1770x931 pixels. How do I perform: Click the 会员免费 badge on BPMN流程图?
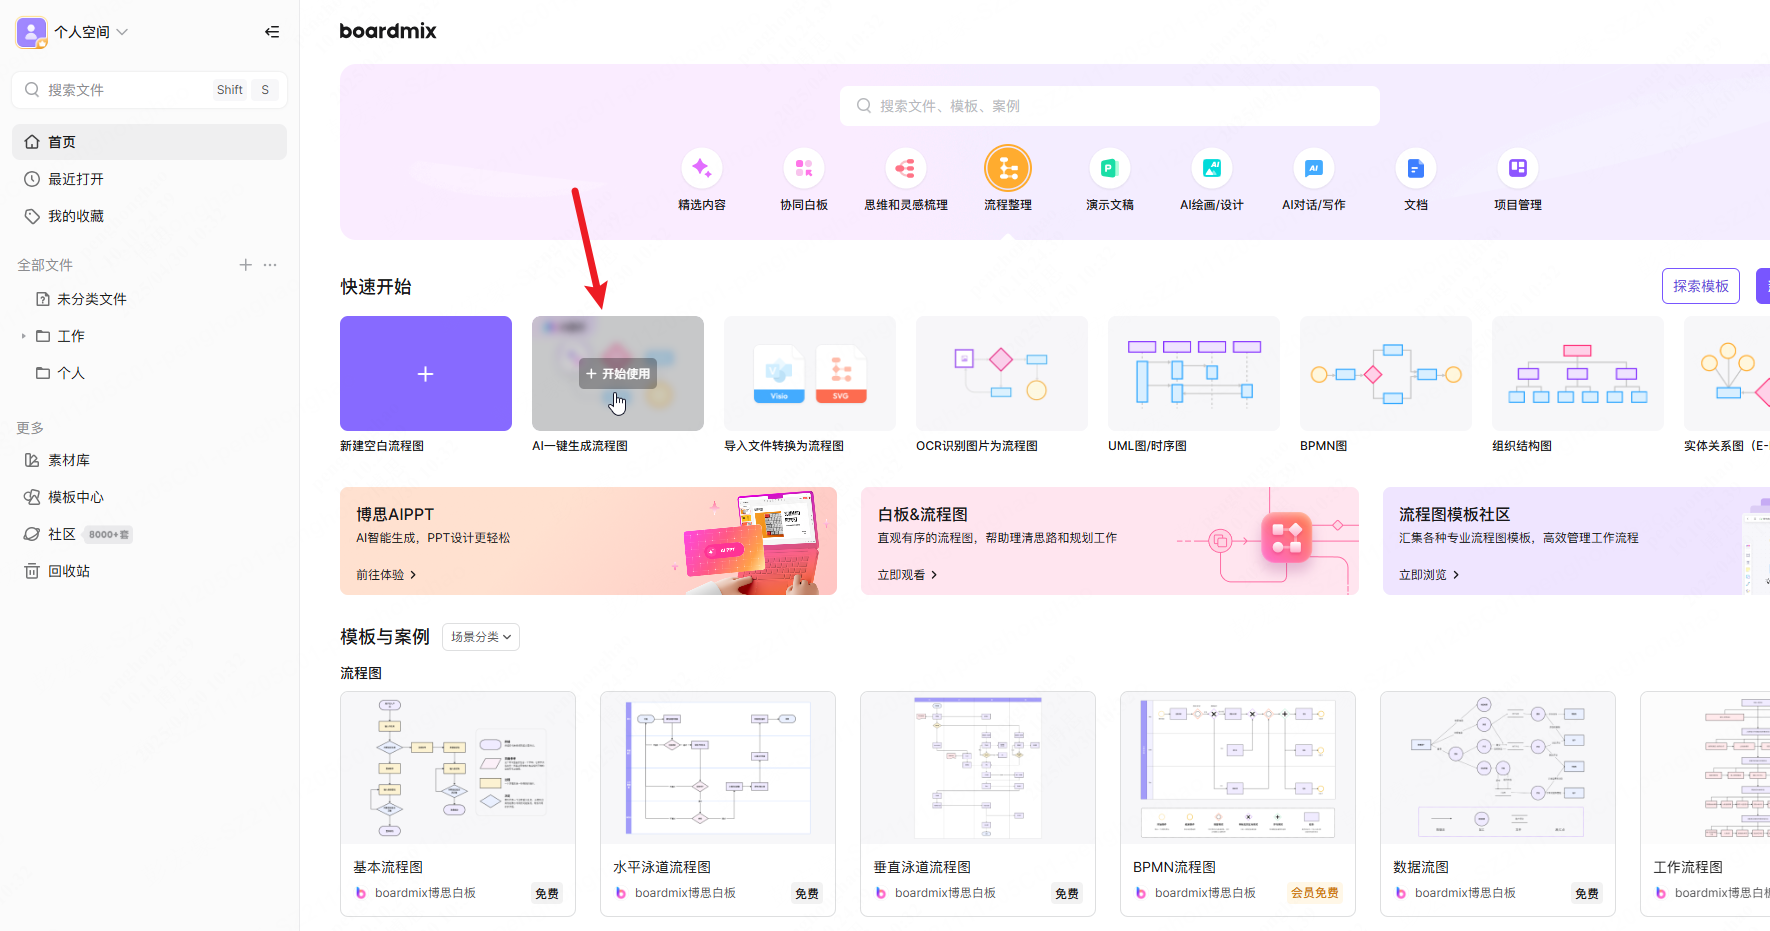click(1315, 893)
